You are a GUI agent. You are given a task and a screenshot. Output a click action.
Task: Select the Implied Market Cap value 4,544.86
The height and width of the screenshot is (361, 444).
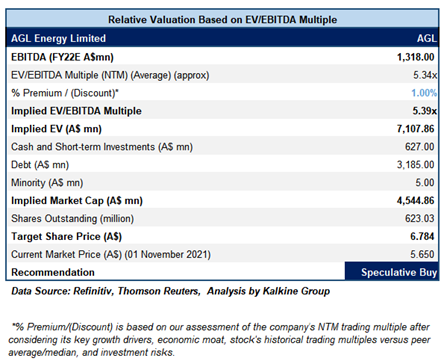point(415,201)
